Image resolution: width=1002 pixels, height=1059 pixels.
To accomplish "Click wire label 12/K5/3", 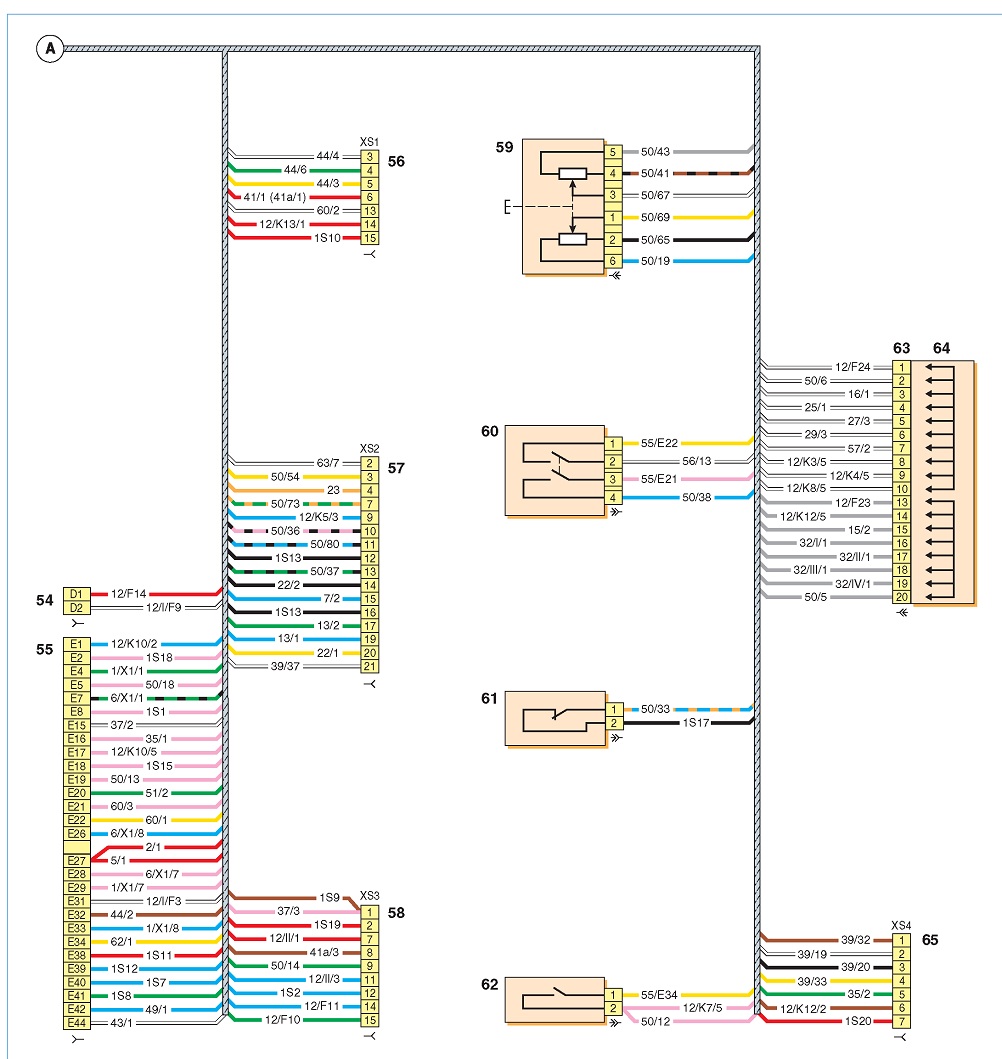I will 319,517.
